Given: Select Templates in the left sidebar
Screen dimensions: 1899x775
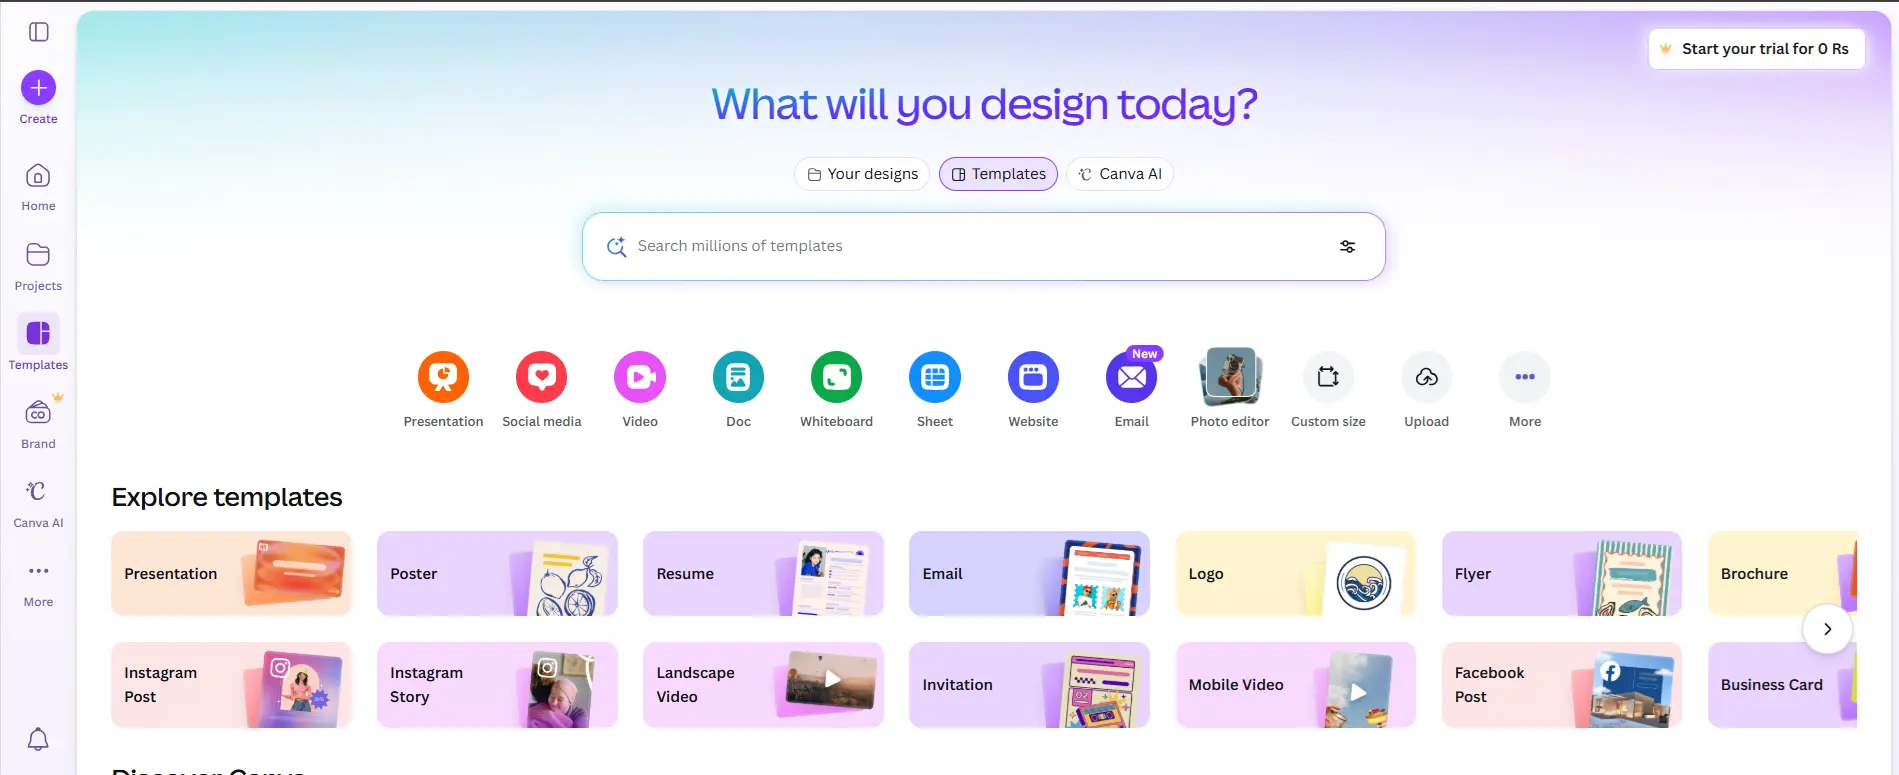Looking at the screenshot, I should point(38,344).
